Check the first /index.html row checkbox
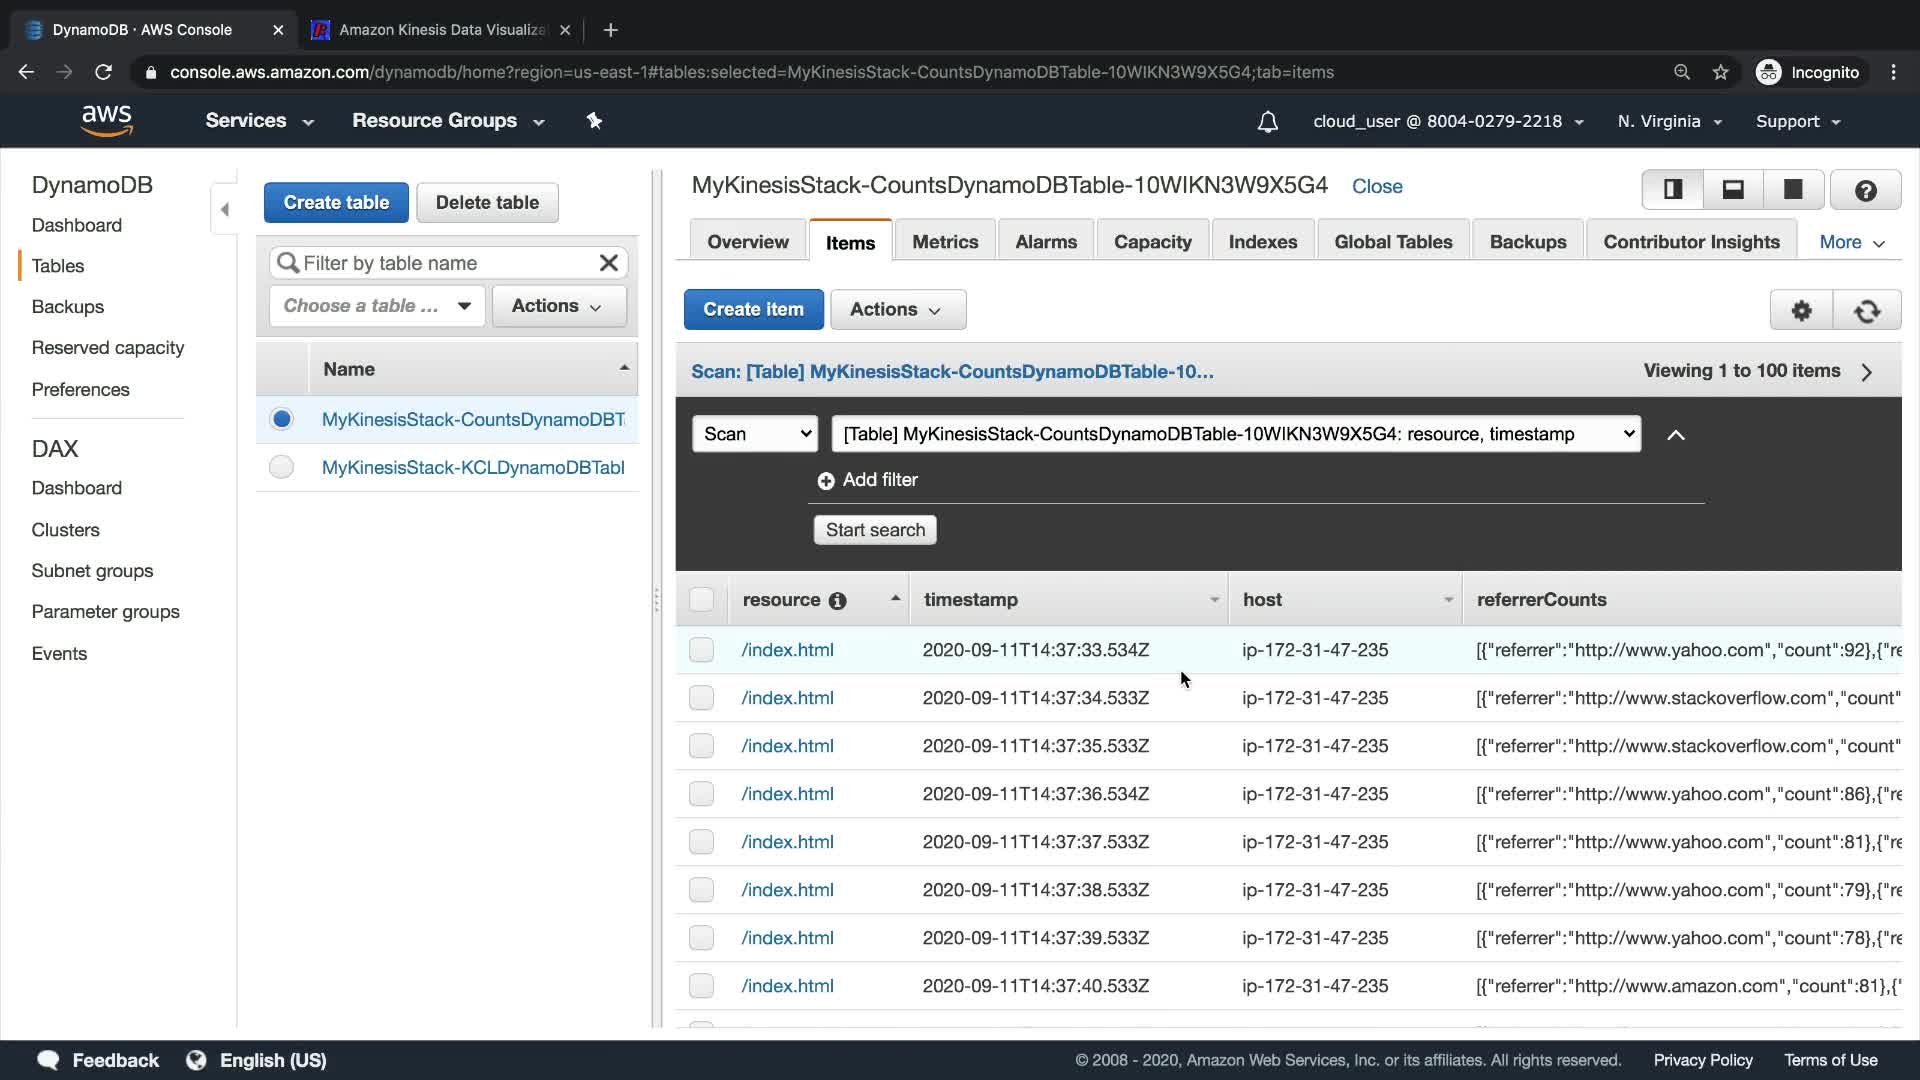The image size is (1920, 1080). pyautogui.click(x=701, y=650)
